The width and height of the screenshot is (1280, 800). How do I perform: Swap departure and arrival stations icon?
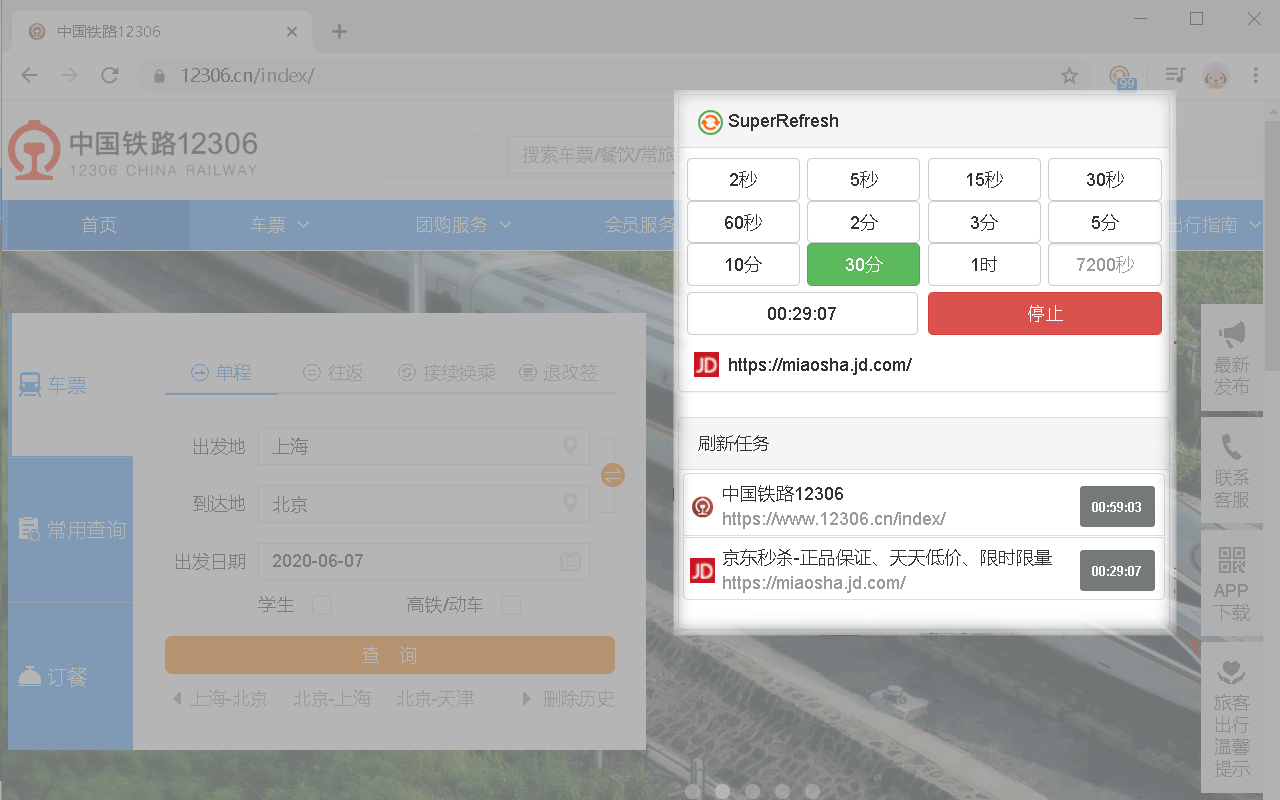[x=613, y=475]
